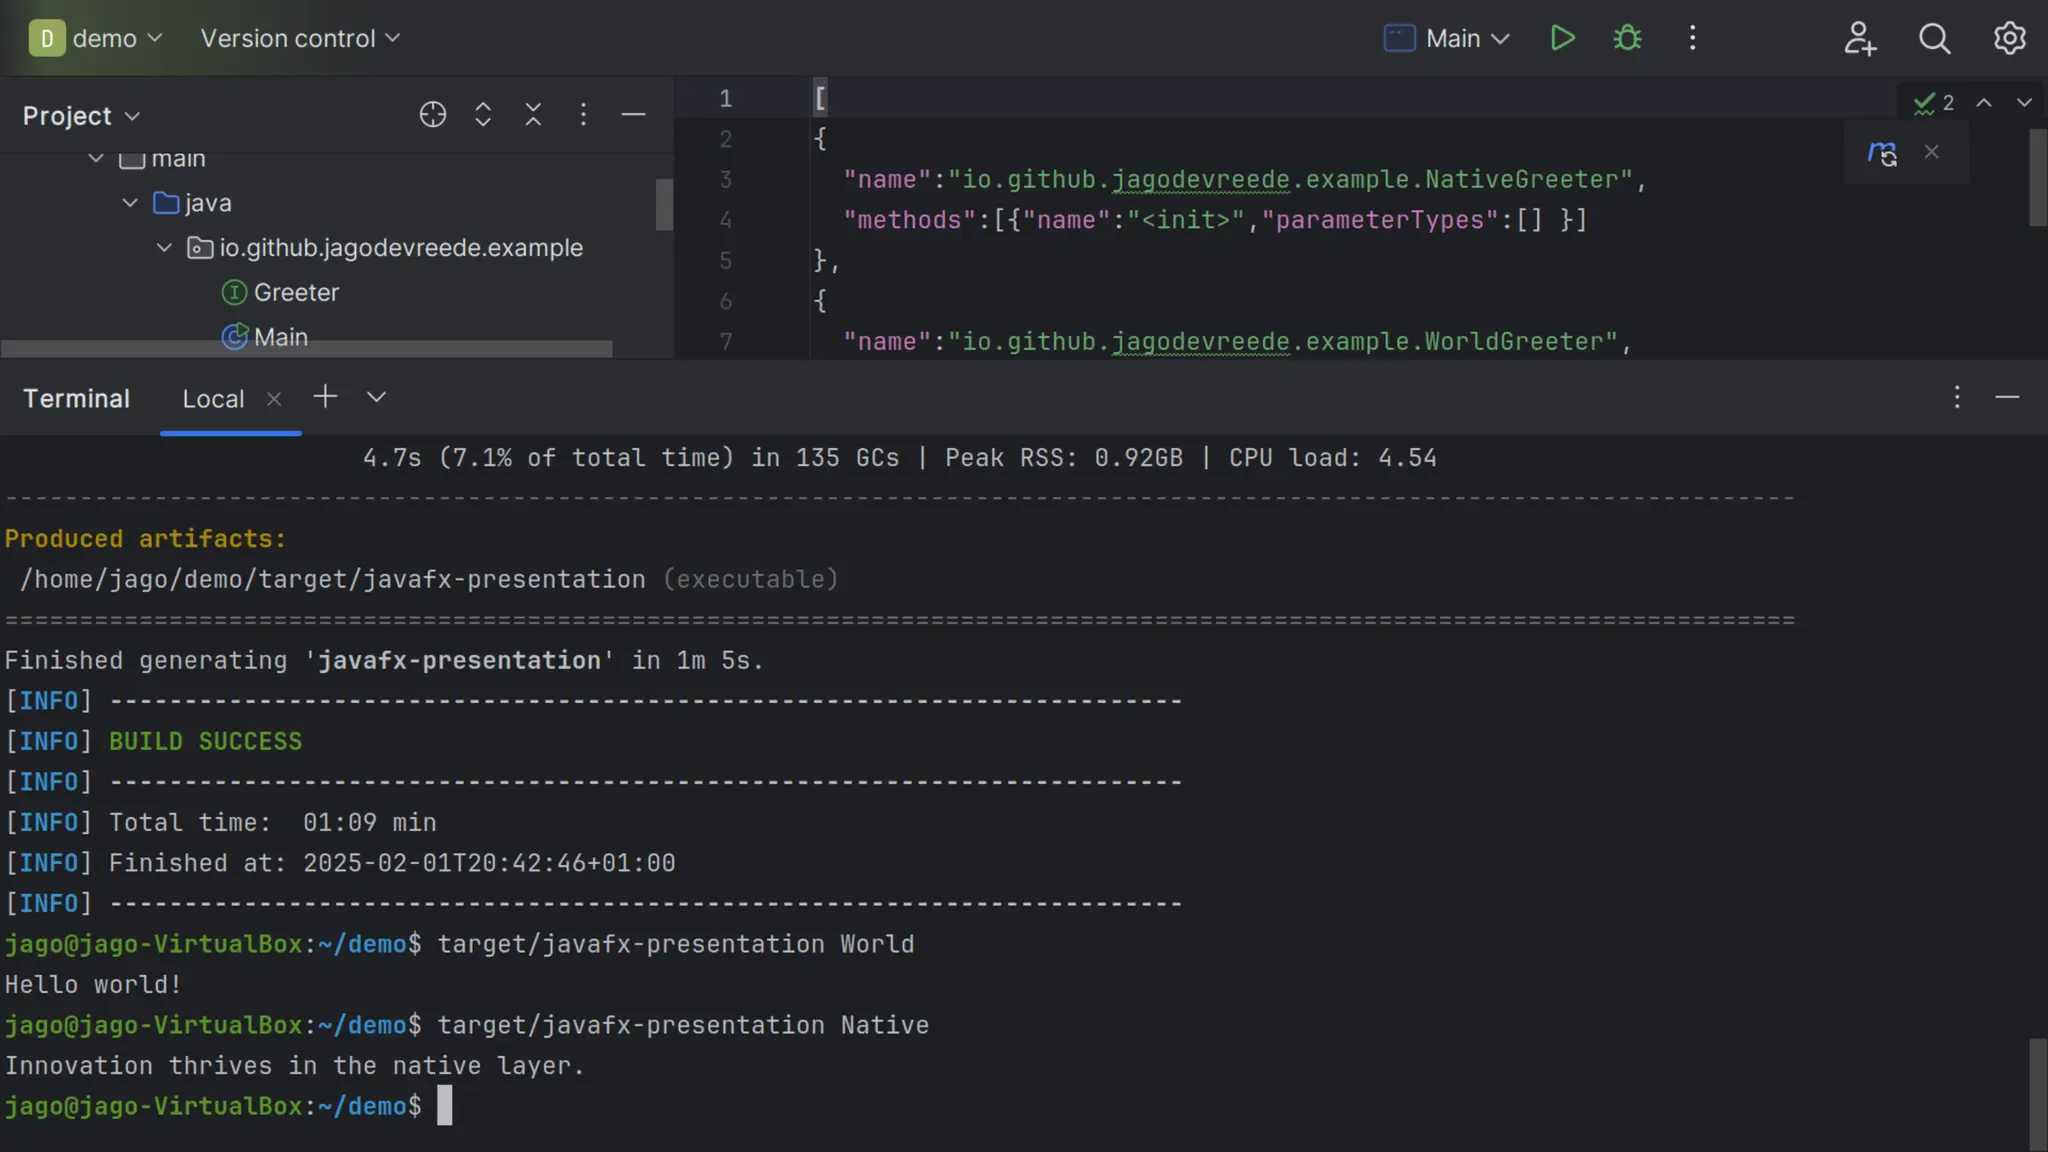Close the Local terminal tab
Image resolution: width=2048 pixels, height=1152 pixels.
click(274, 399)
